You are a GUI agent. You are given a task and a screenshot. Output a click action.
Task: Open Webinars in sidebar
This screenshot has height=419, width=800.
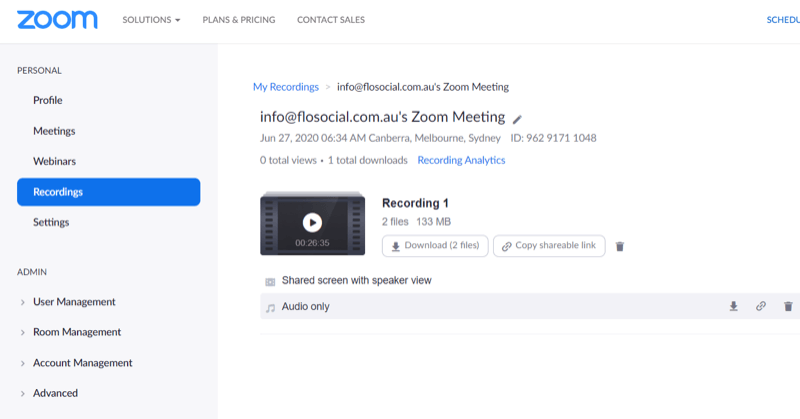tap(54, 161)
